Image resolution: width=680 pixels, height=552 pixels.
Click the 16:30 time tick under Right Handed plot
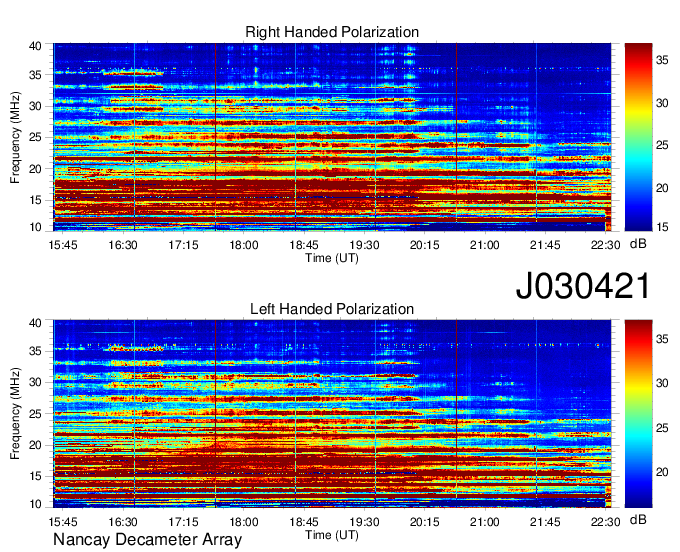pos(123,245)
